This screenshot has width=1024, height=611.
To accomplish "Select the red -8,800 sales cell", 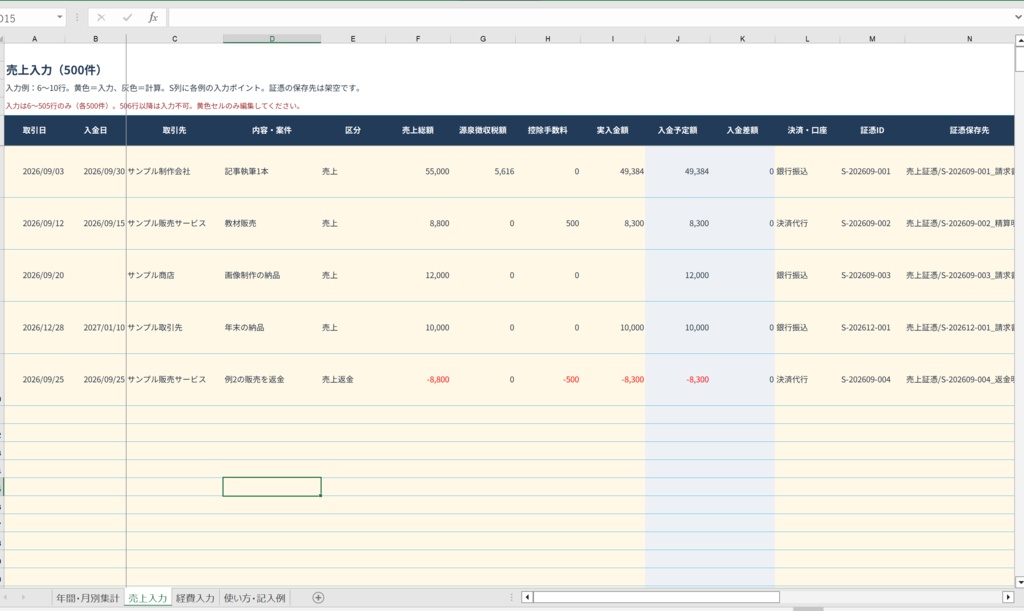I will (x=418, y=379).
